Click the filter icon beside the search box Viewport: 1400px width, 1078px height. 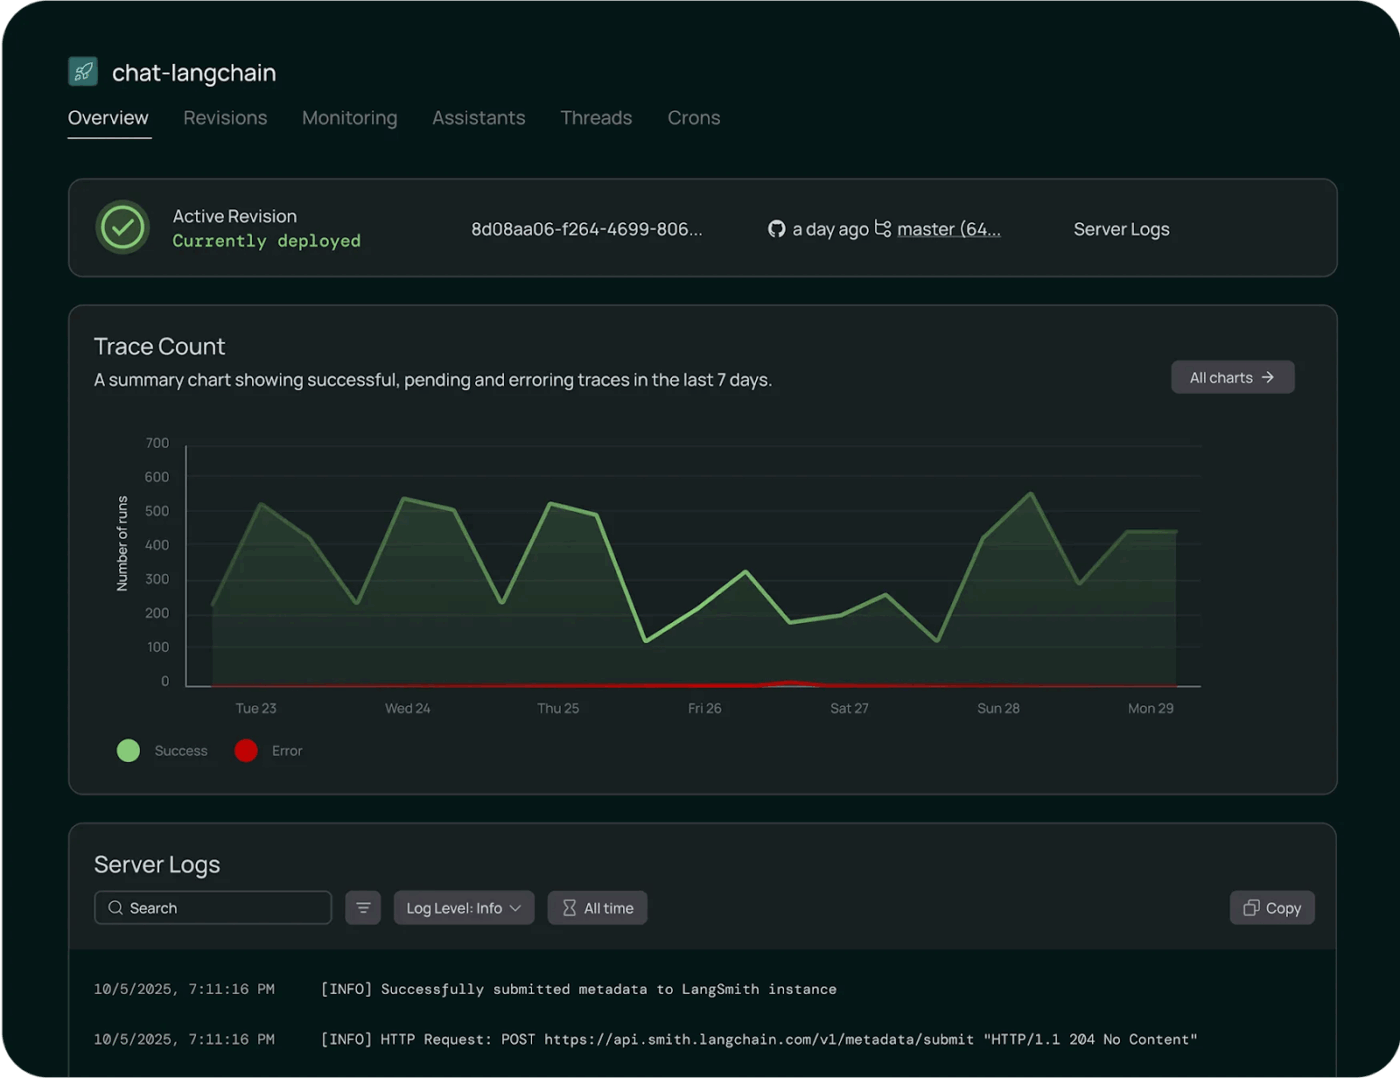pyautogui.click(x=363, y=907)
